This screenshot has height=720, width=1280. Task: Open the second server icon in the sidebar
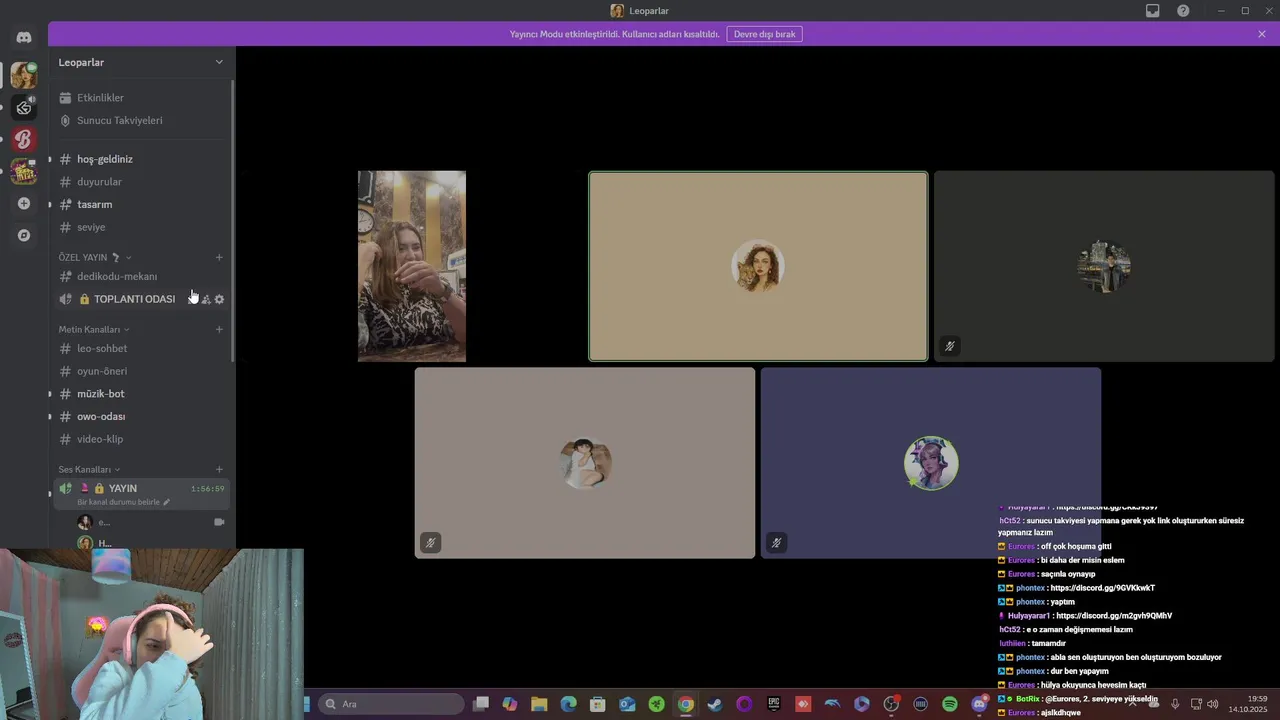pyautogui.click(x=24, y=107)
